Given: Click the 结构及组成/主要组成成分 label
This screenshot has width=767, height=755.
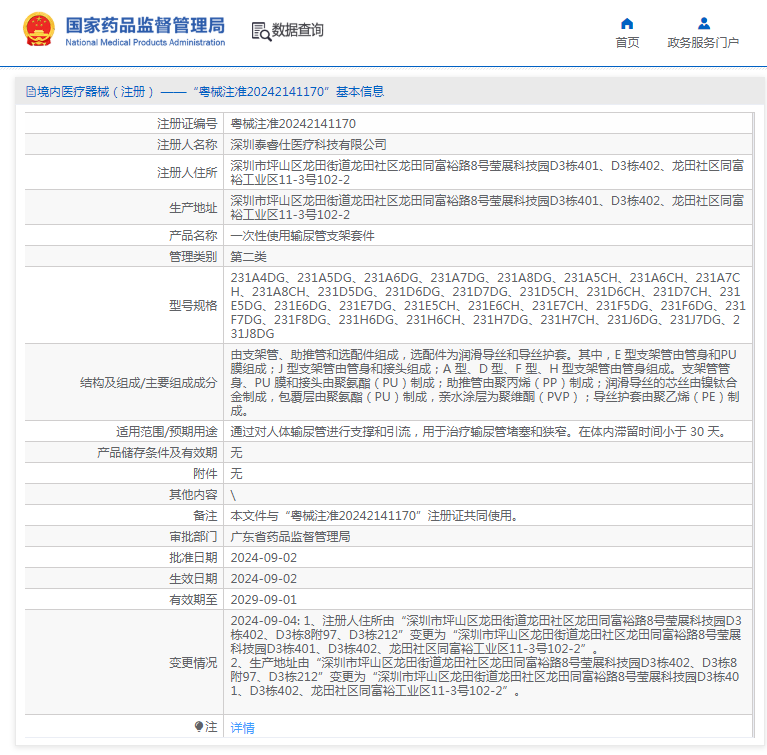Looking at the screenshot, I should [x=148, y=383].
